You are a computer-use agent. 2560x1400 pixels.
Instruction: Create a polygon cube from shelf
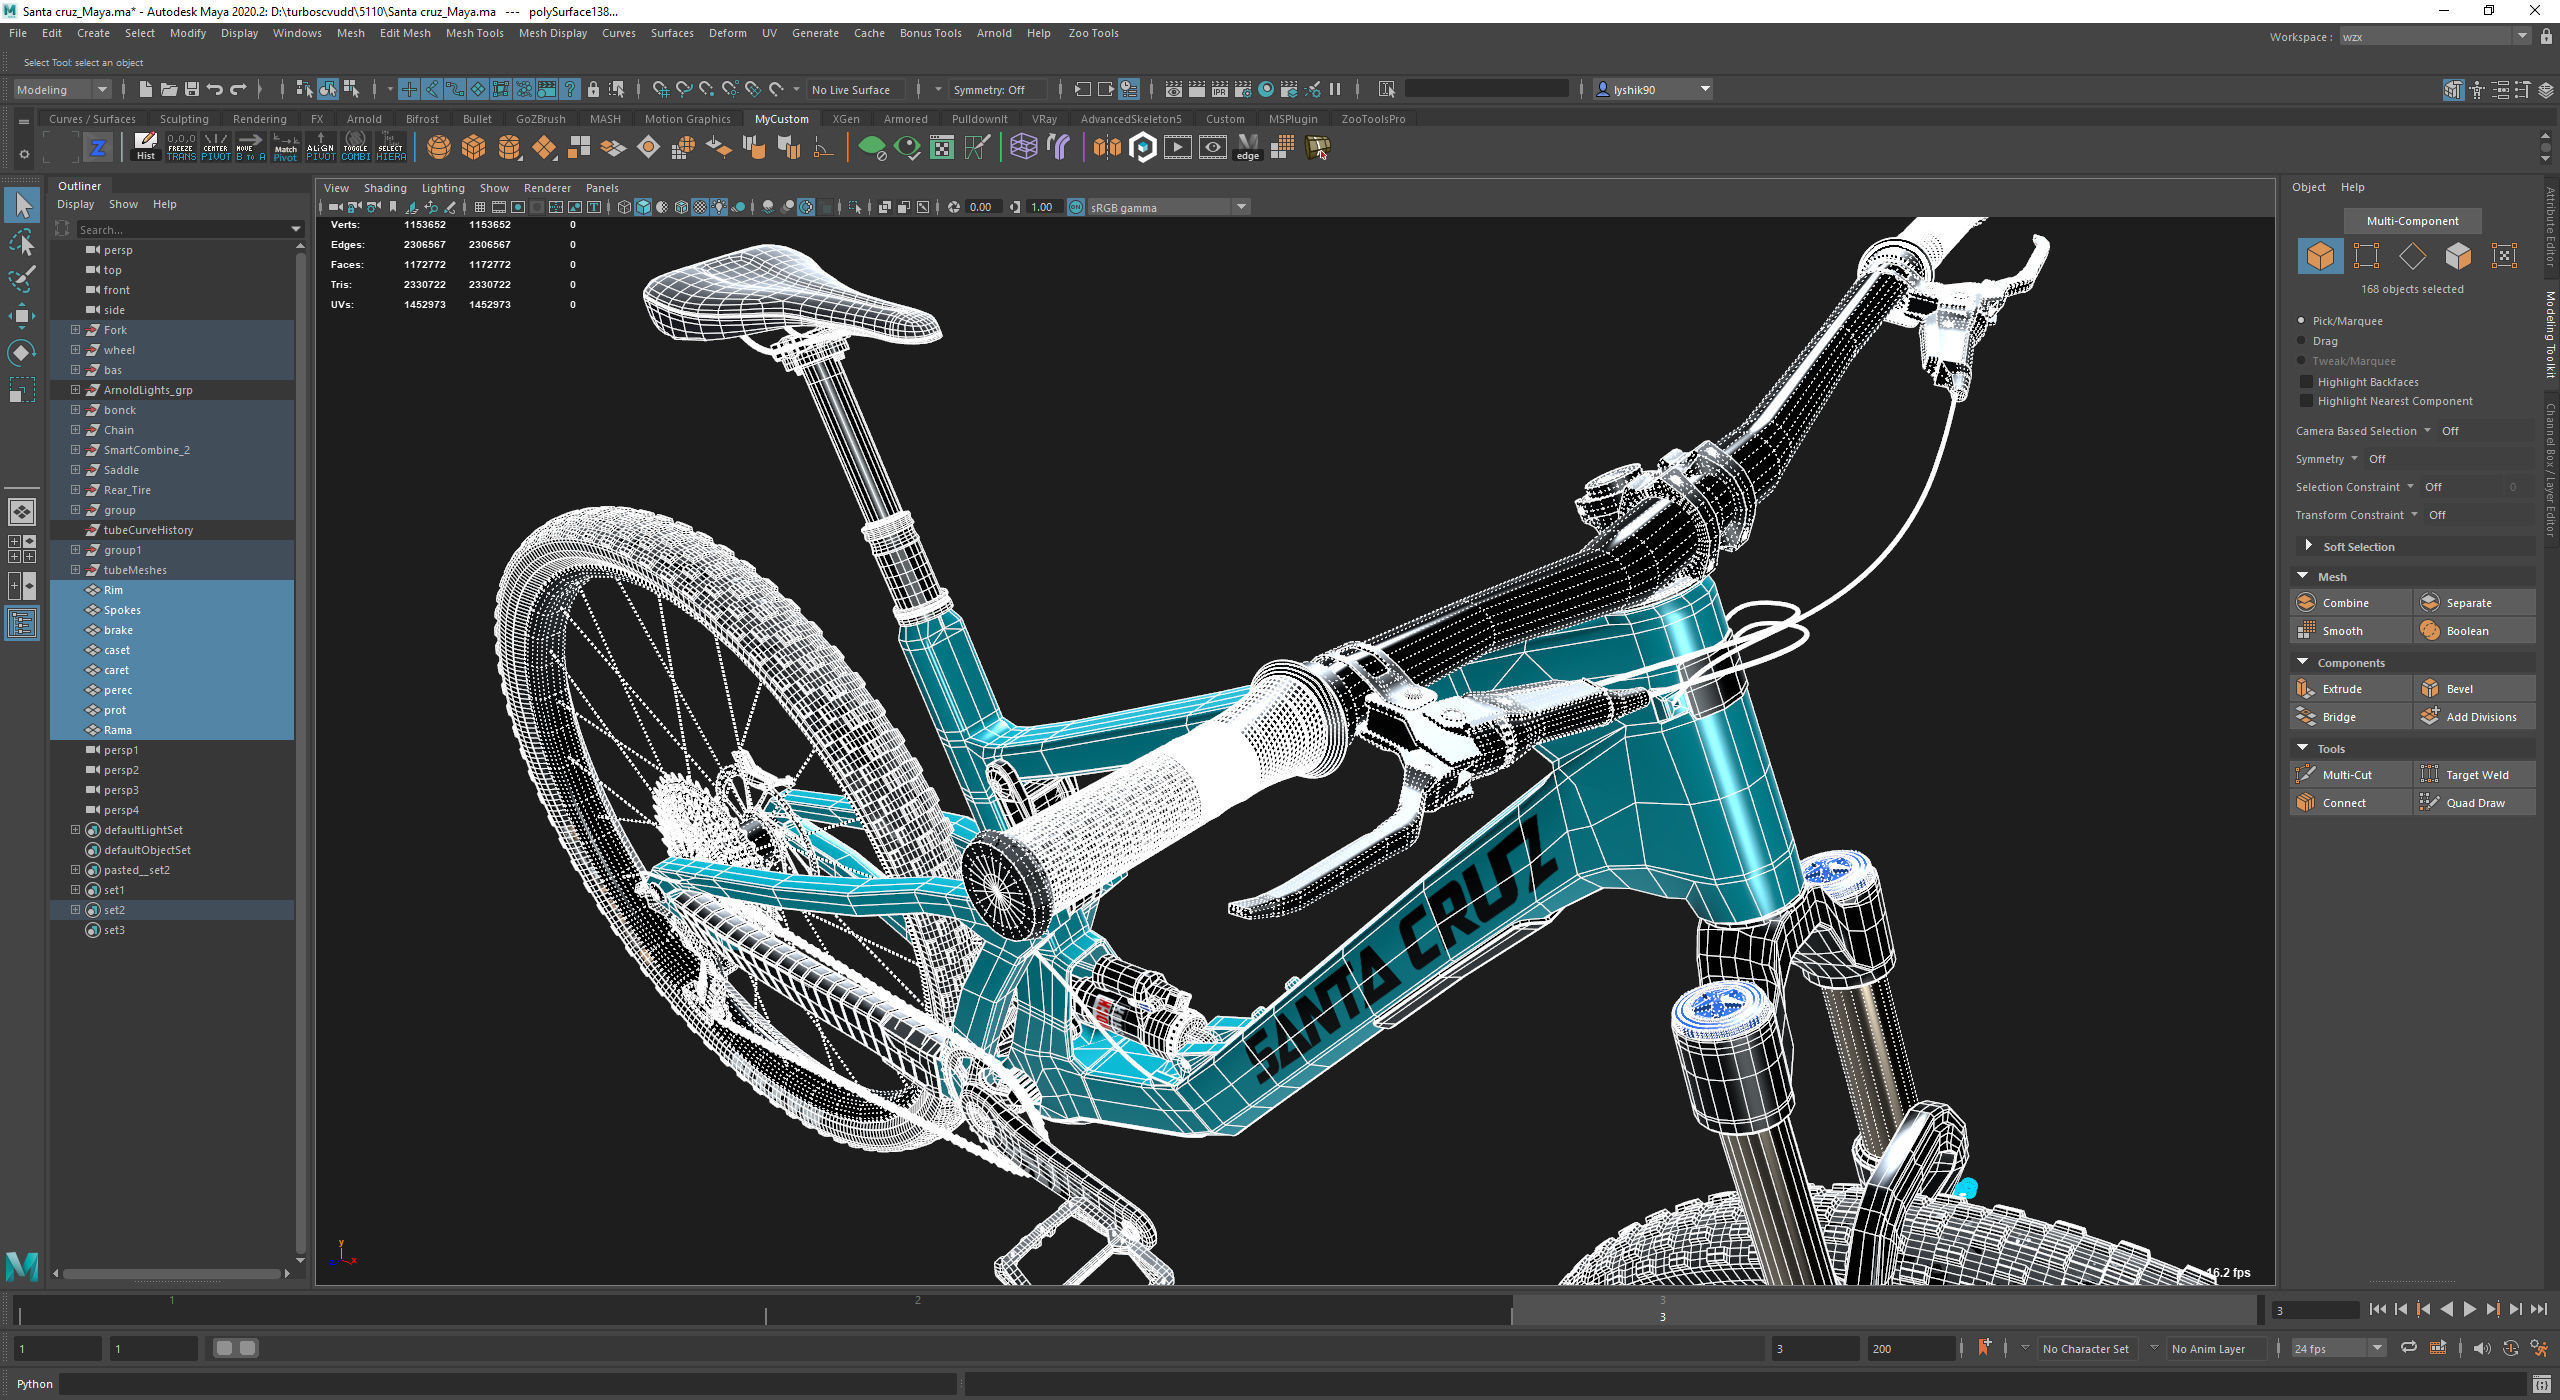[x=473, y=148]
